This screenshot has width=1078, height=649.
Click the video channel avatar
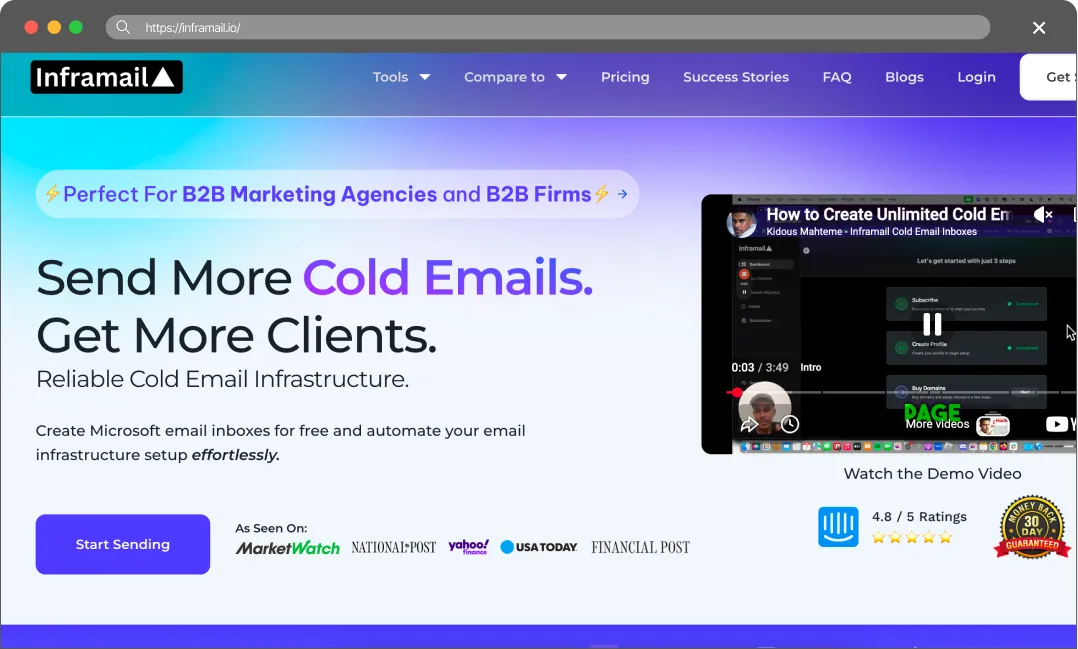click(741, 223)
